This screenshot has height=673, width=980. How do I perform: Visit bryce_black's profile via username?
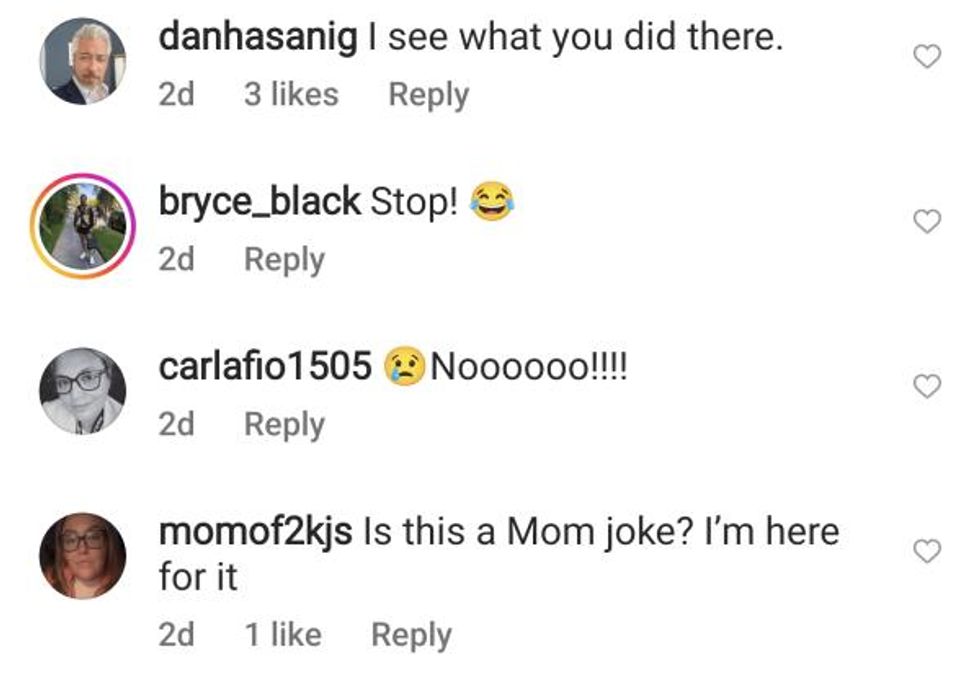[x=259, y=203]
